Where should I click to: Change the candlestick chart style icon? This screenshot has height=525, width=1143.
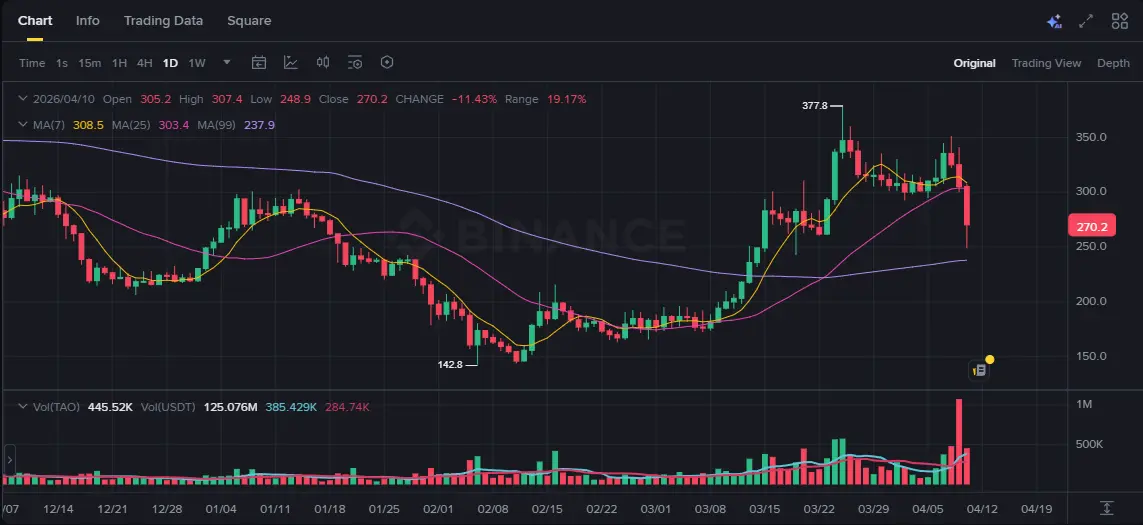[x=323, y=63]
